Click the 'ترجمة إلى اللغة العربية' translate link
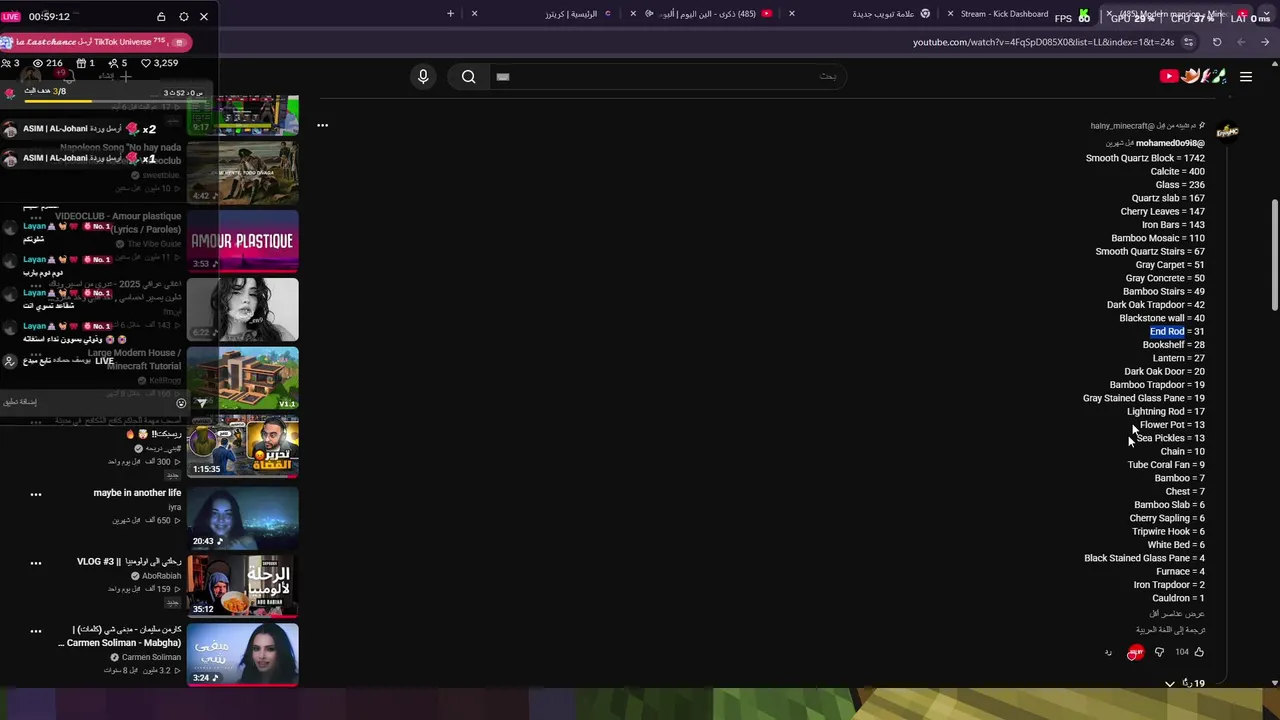 (1170, 630)
